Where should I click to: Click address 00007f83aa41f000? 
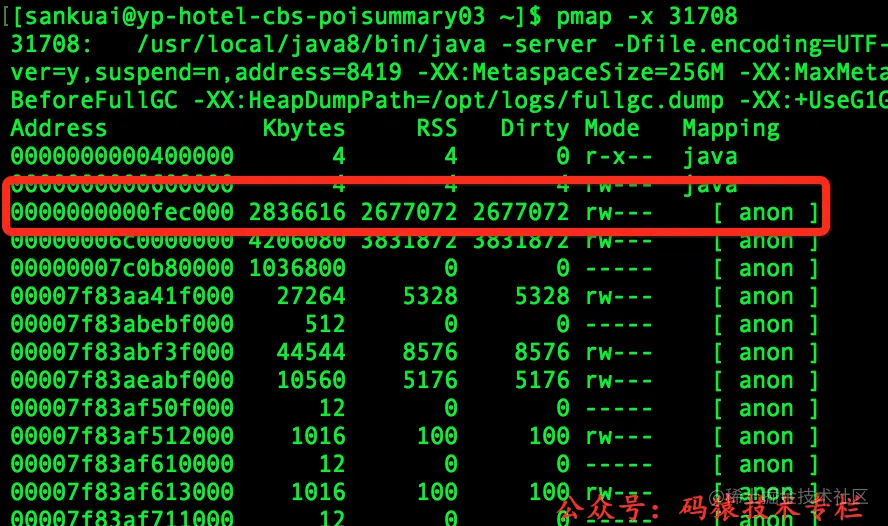pyautogui.click(x=122, y=296)
